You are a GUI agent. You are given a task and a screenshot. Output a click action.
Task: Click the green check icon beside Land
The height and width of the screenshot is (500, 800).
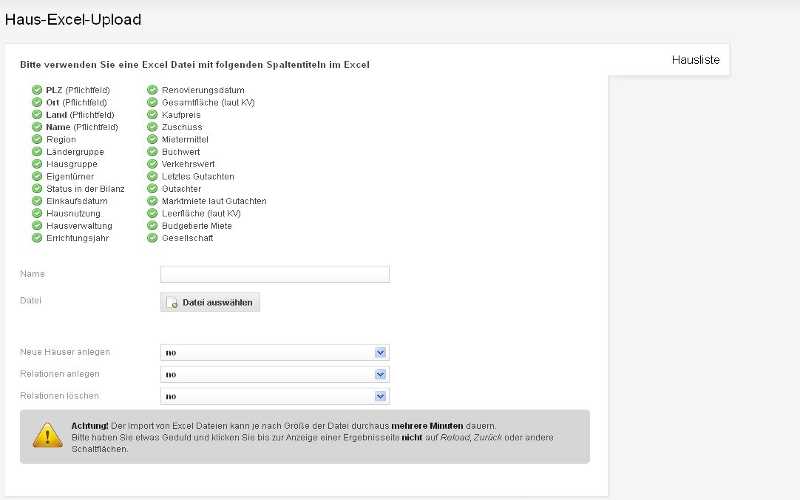point(37,114)
